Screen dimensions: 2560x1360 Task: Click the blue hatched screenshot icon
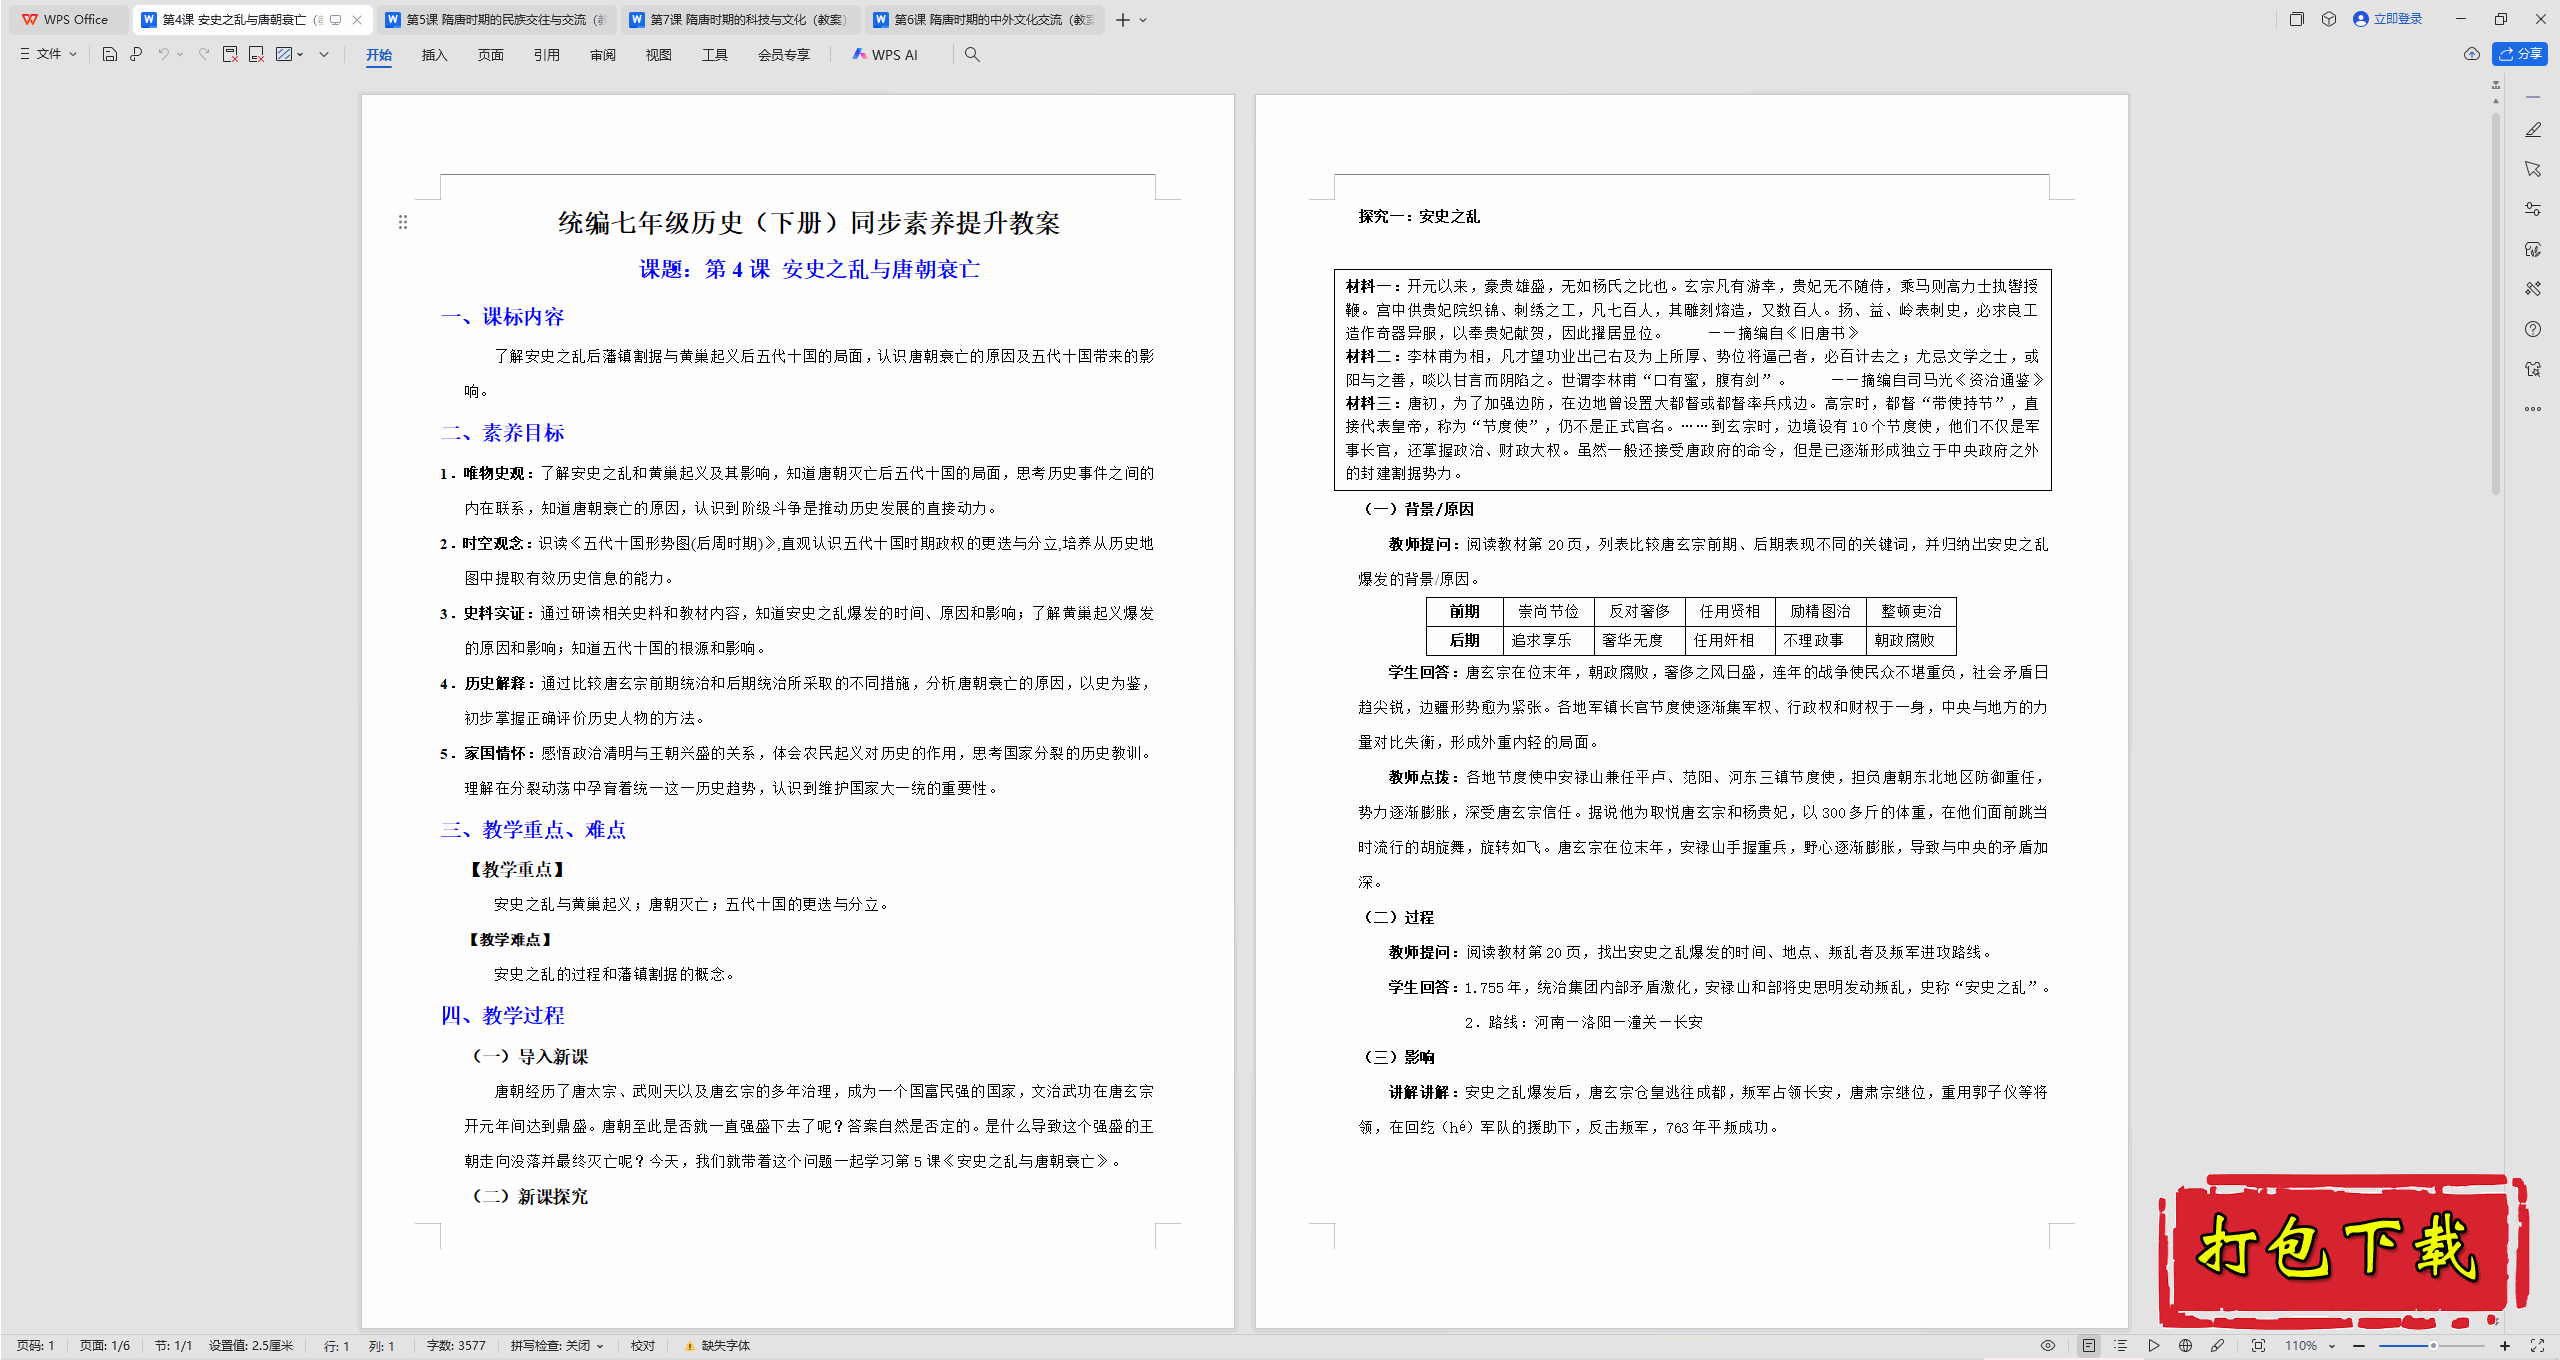[x=284, y=54]
